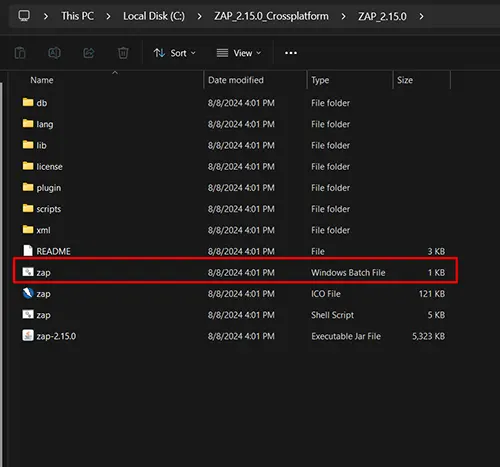The width and height of the screenshot is (500, 467).
Task: Expand chevron after ZAP_2.15.0 in breadcrumb
Action: point(421,16)
